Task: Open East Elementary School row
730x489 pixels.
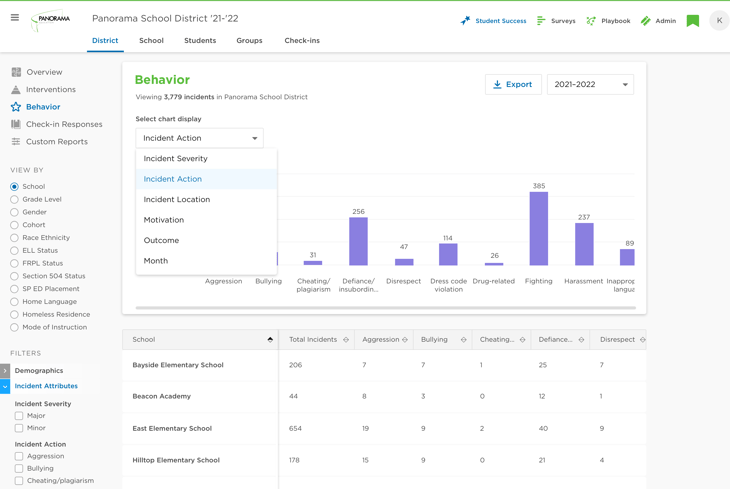Action: tap(384, 428)
